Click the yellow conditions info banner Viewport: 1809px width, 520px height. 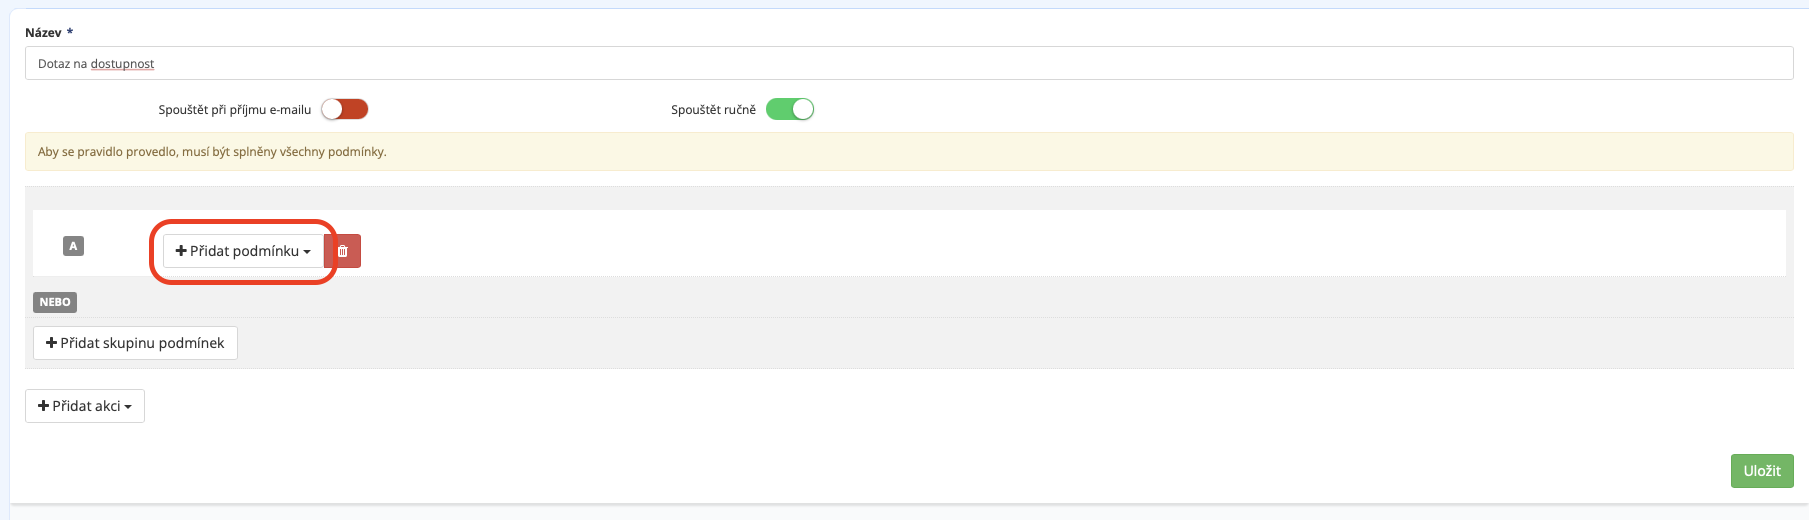[x=909, y=152]
